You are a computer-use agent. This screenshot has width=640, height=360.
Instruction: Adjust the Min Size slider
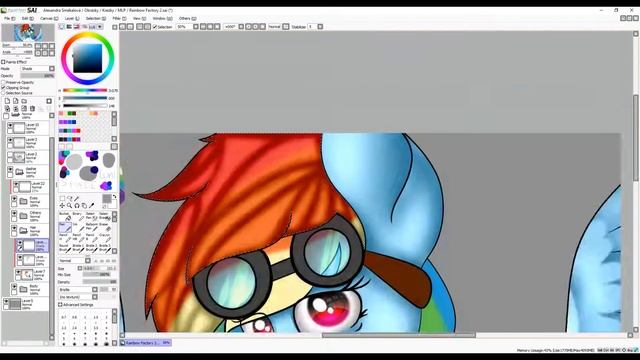pos(96,275)
